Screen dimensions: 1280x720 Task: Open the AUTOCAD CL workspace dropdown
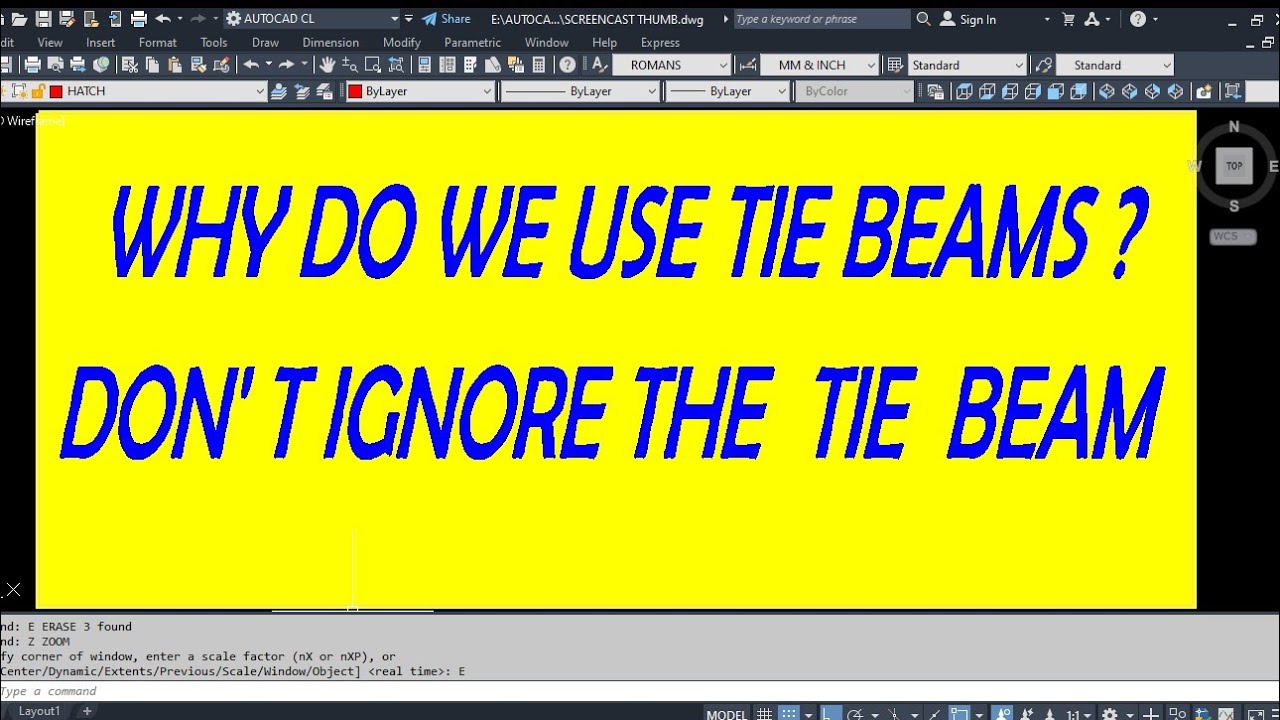tap(394, 18)
